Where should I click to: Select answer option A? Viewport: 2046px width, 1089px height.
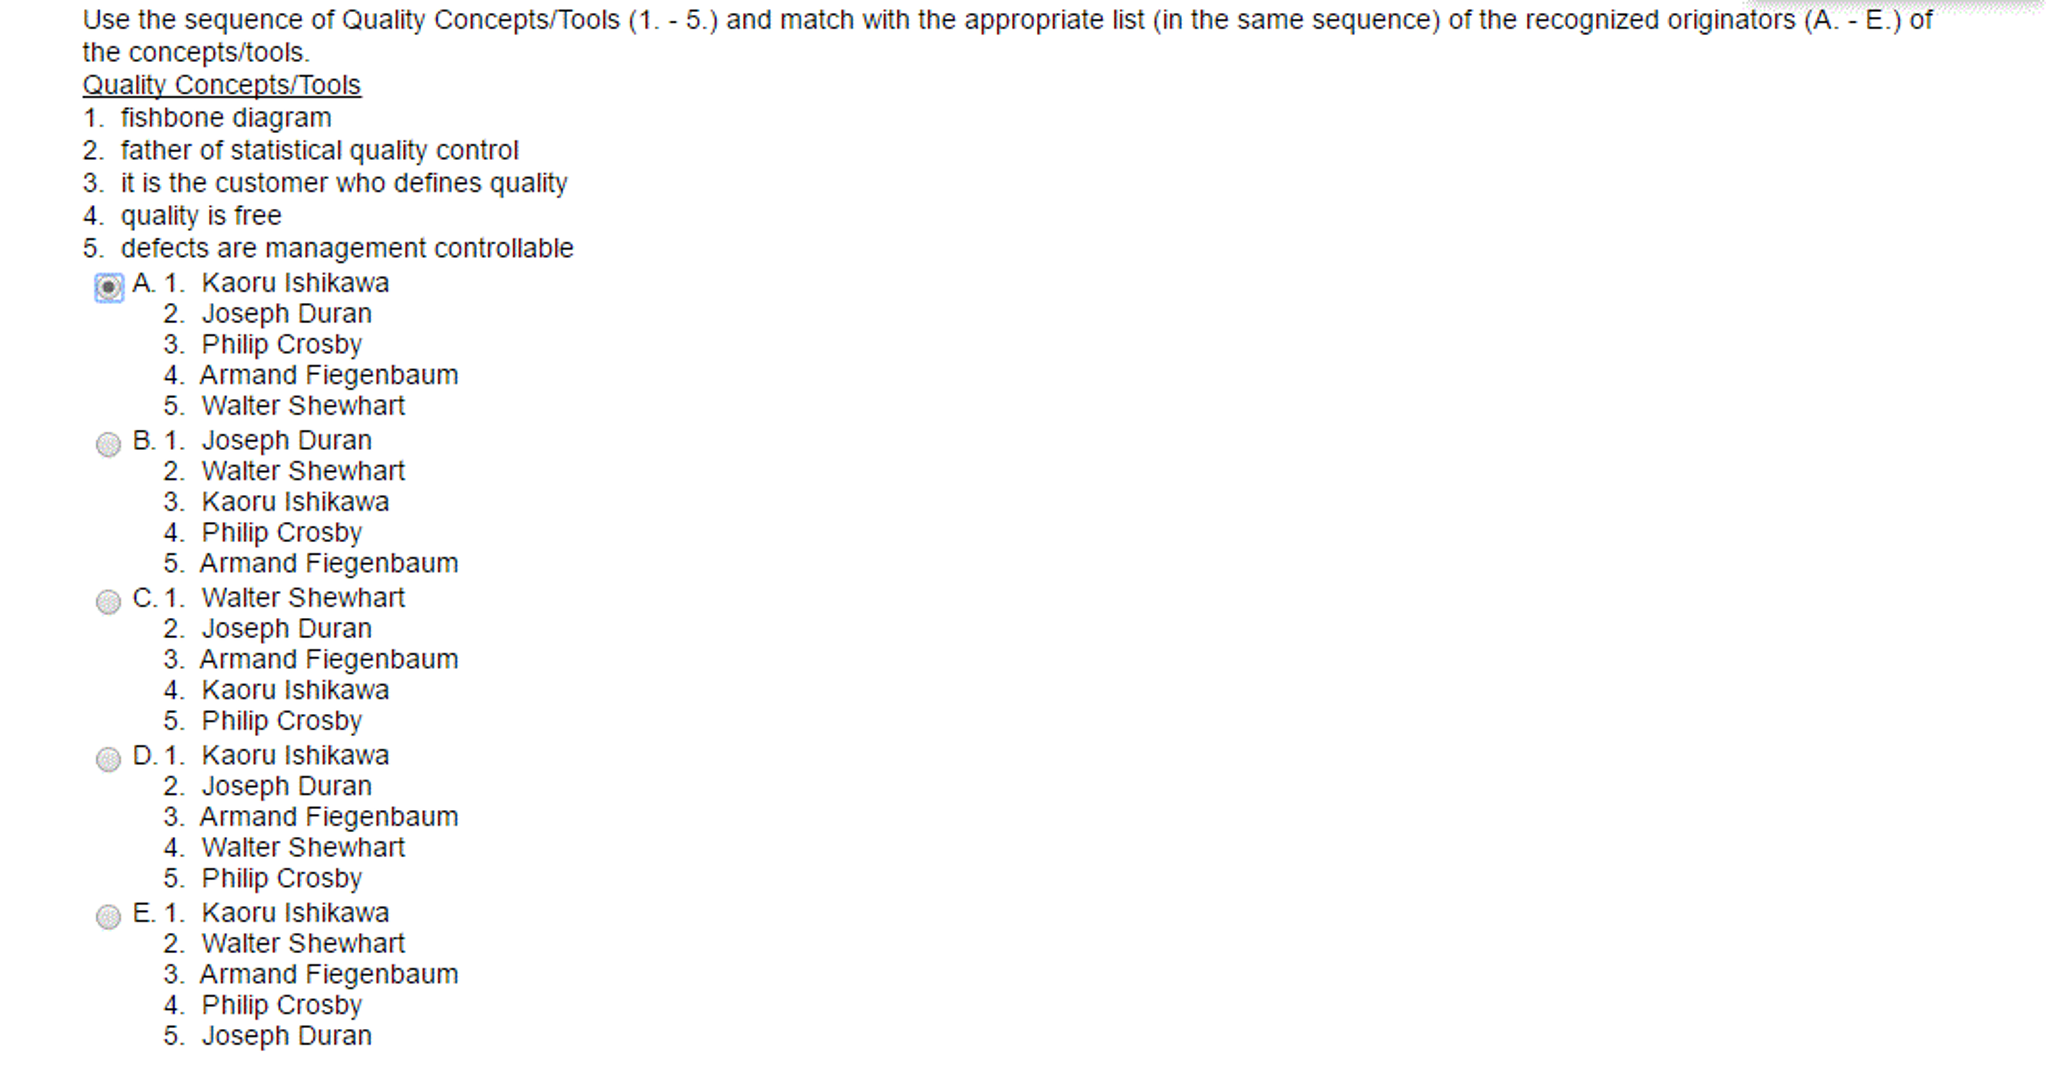pyautogui.click(x=111, y=283)
